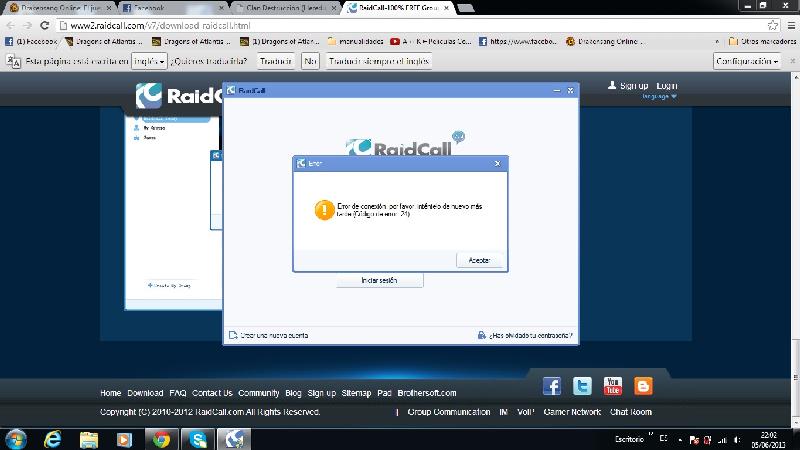Open the Drakensang Online bookmark

[604, 41]
